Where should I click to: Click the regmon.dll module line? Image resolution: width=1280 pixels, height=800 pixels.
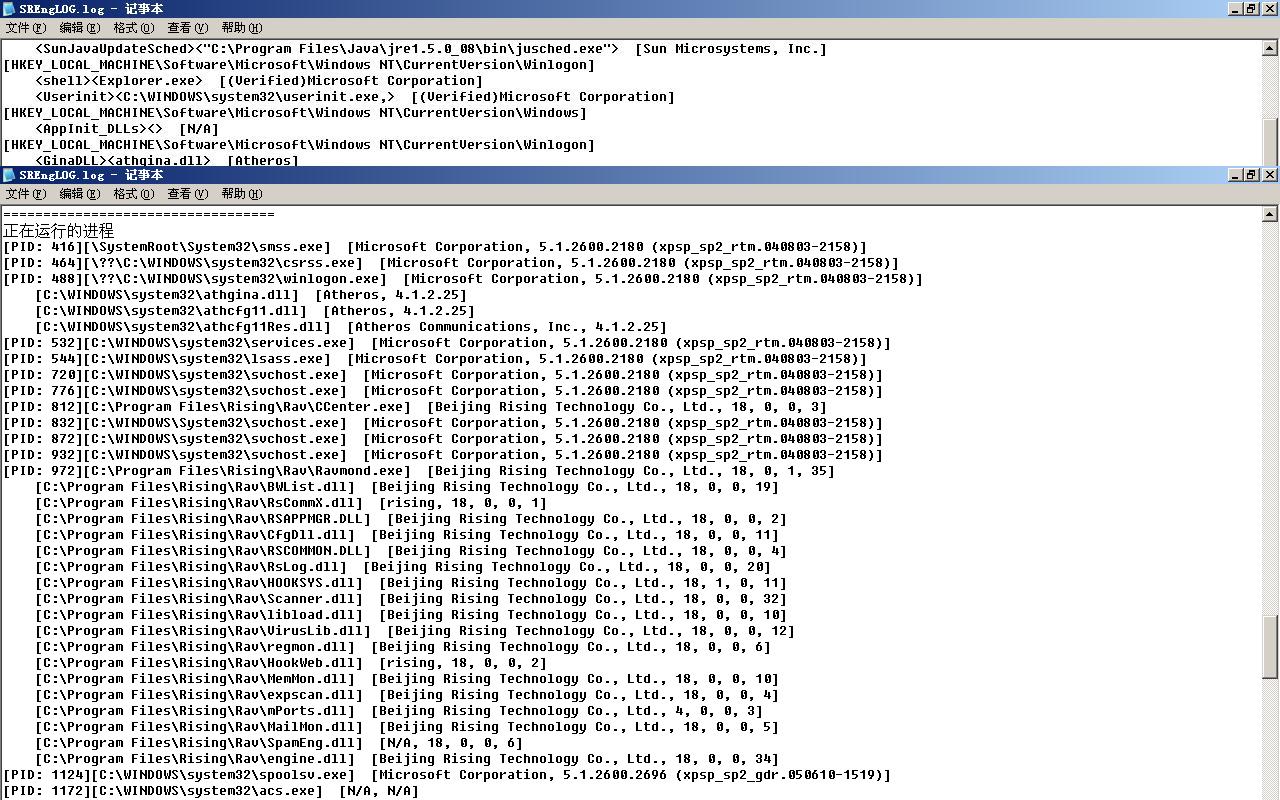click(403, 647)
